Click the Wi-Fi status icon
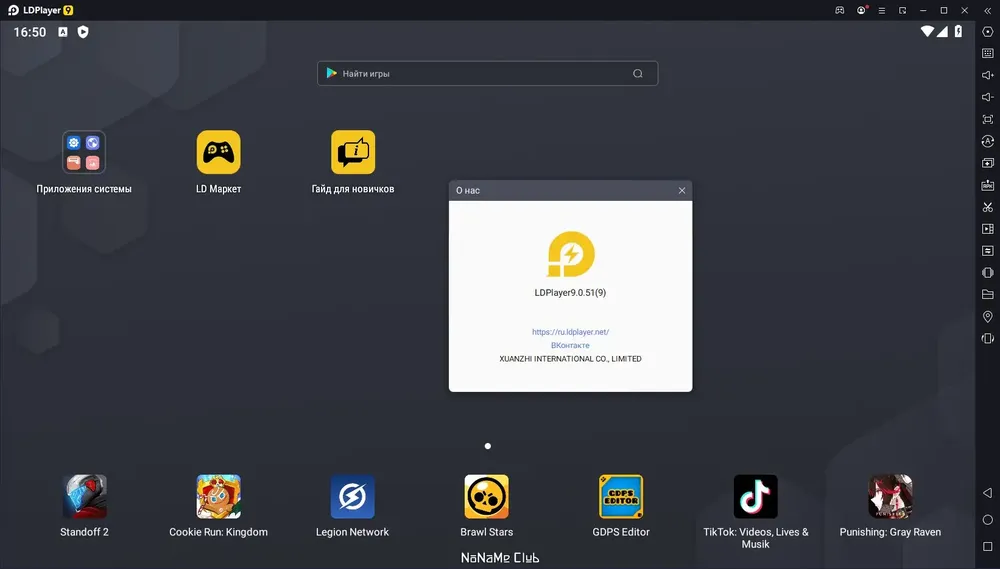The height and width of the screenshot is (569, 1000). (x=927, y=31)
